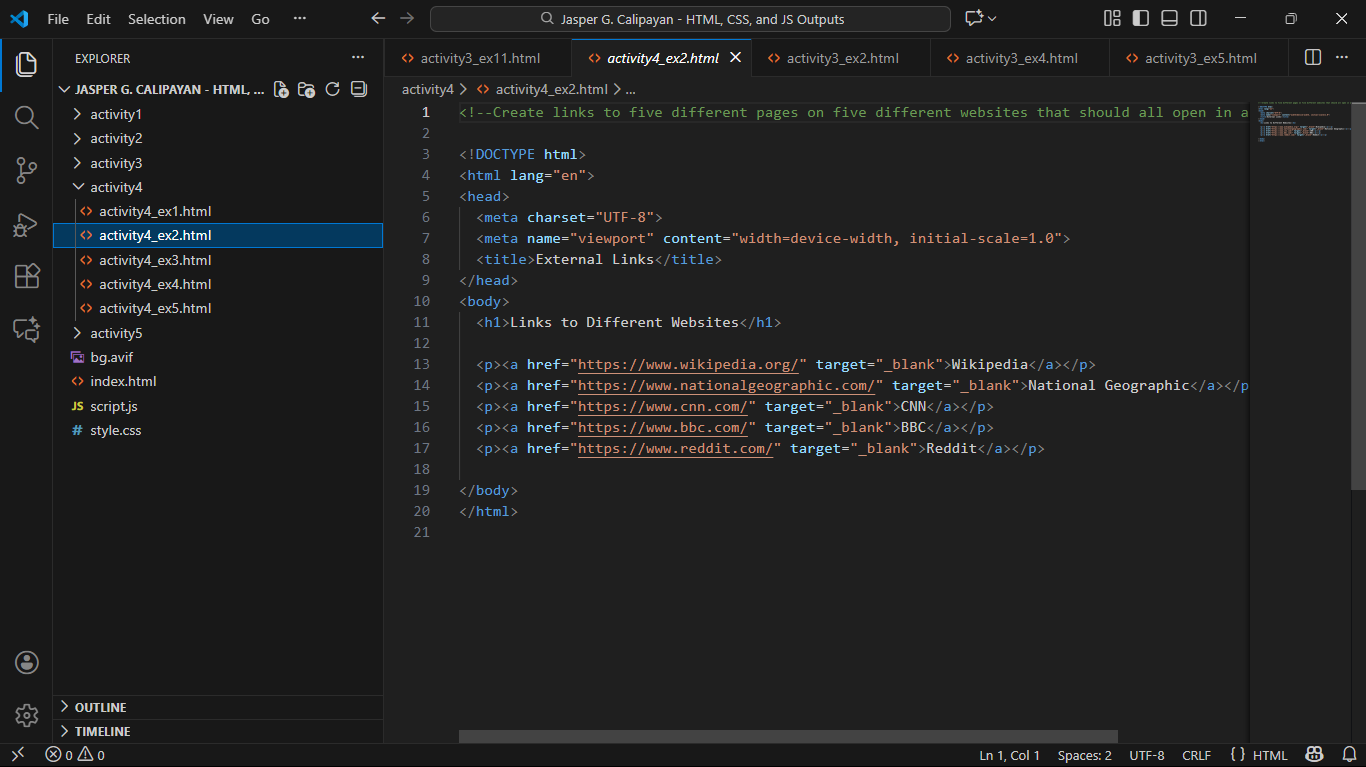Toggle the secondary side bar layout button
This screenshot has height=767, width=1366.
(1198, 19)
